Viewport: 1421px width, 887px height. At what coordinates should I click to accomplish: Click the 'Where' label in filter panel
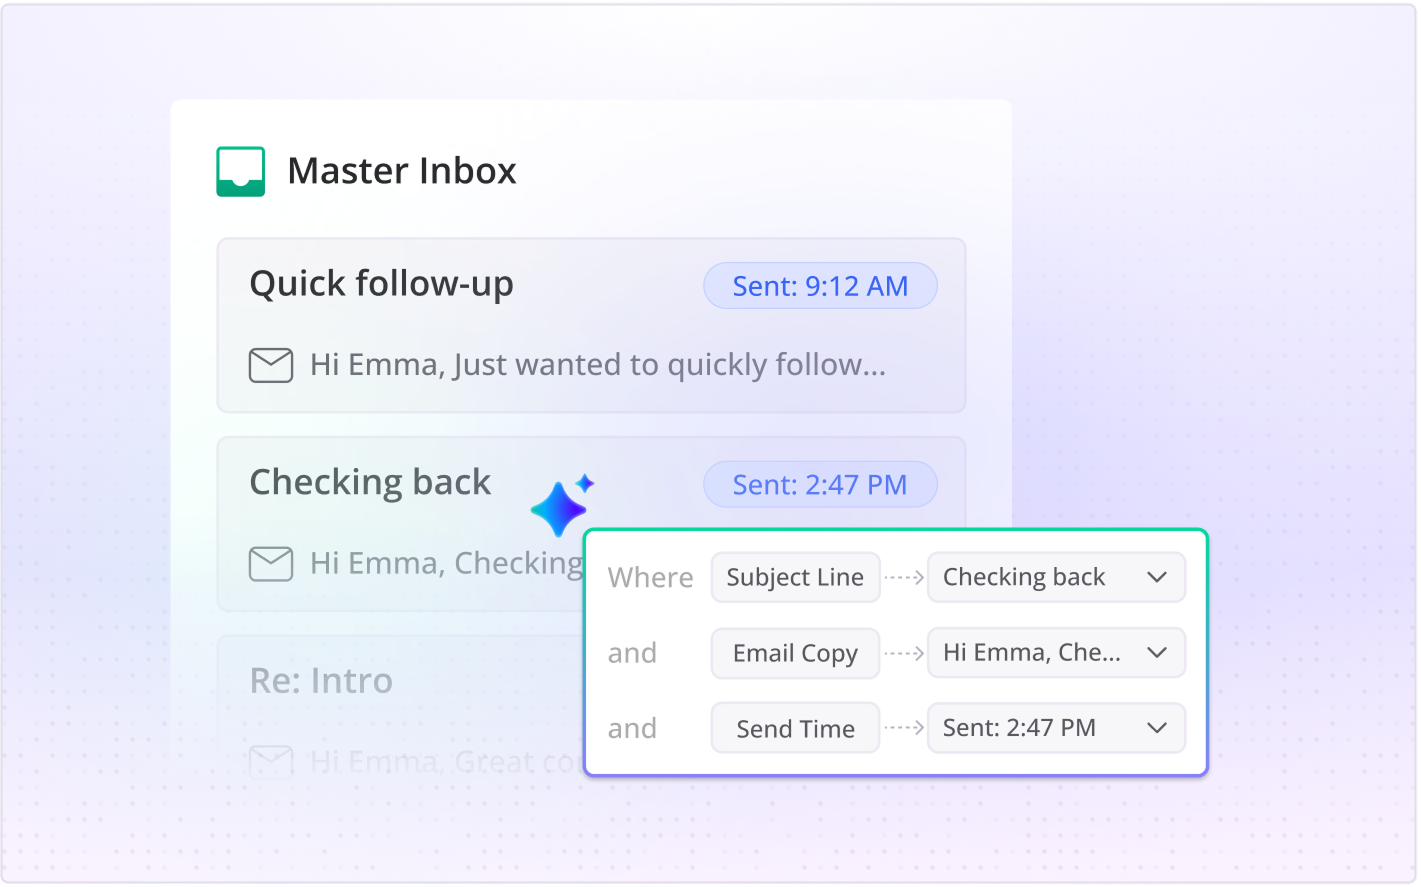[650, 578]
